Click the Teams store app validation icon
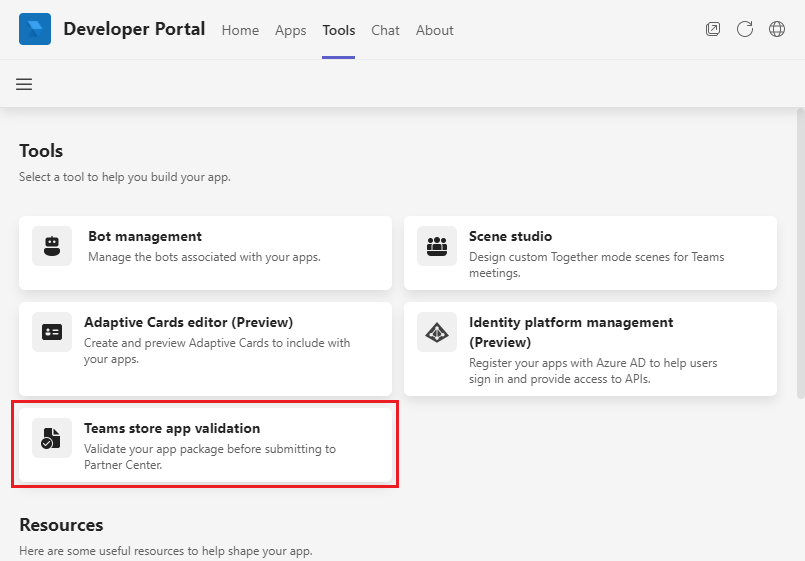 (x=52, y=438)
